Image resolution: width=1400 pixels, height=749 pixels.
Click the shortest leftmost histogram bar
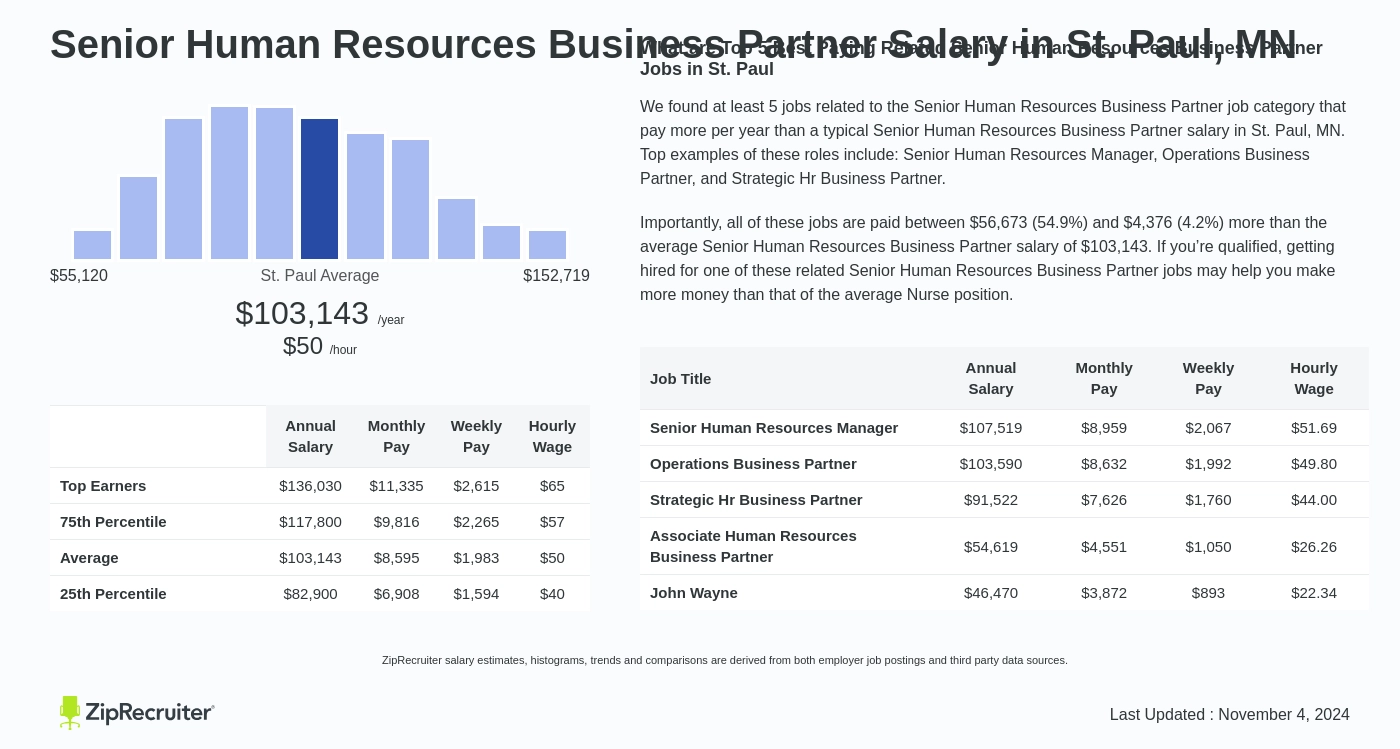click(x=92, y=245)
